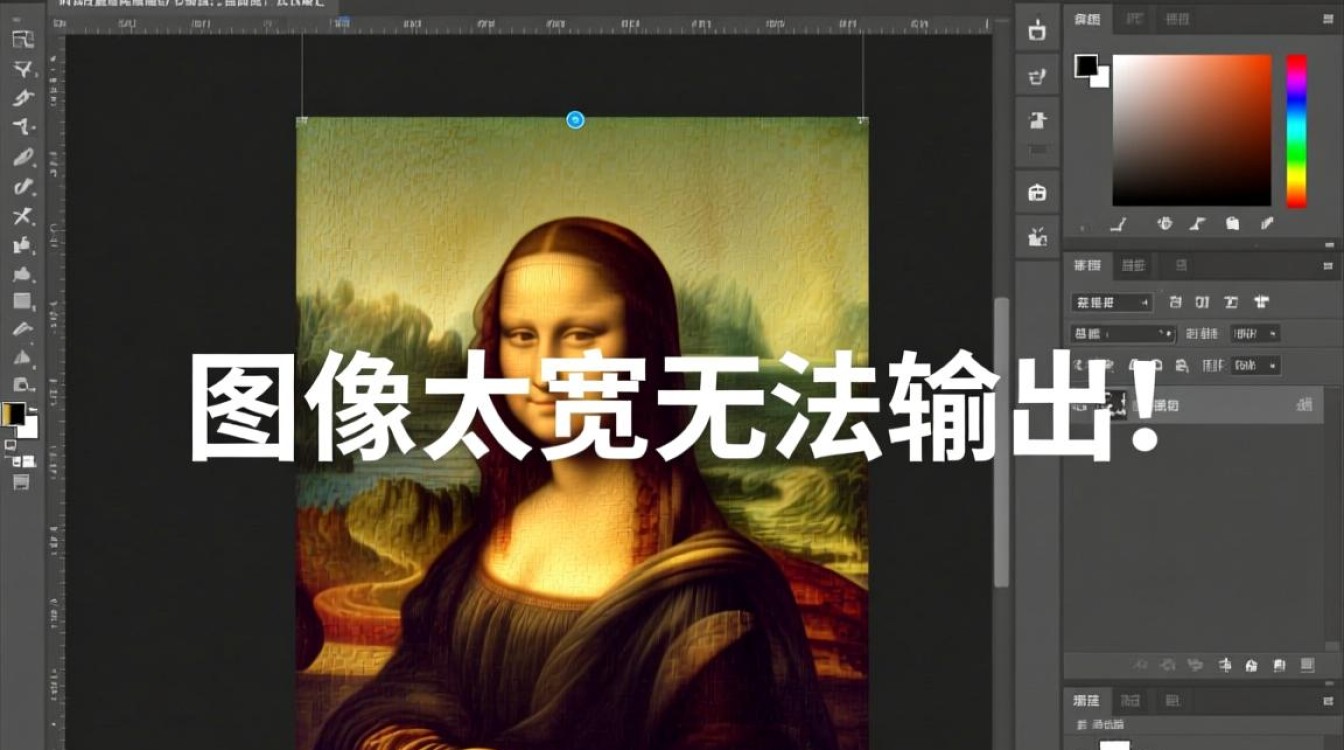This screenshot has width=1344, height=750.
Task: Open the color panel's flyout menu
Action: [x=1329, y=19]
